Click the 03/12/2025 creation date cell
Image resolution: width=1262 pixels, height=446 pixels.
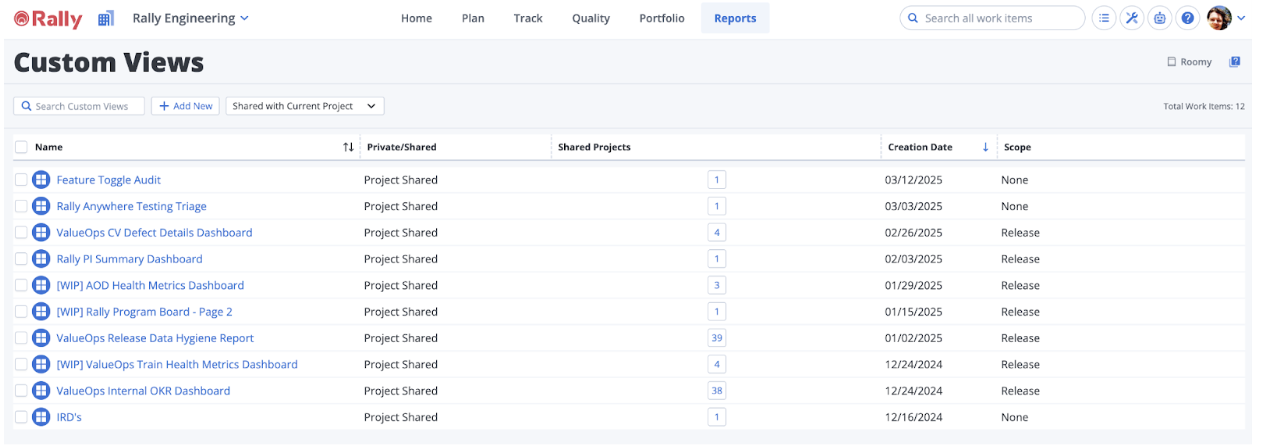[913, 180]
